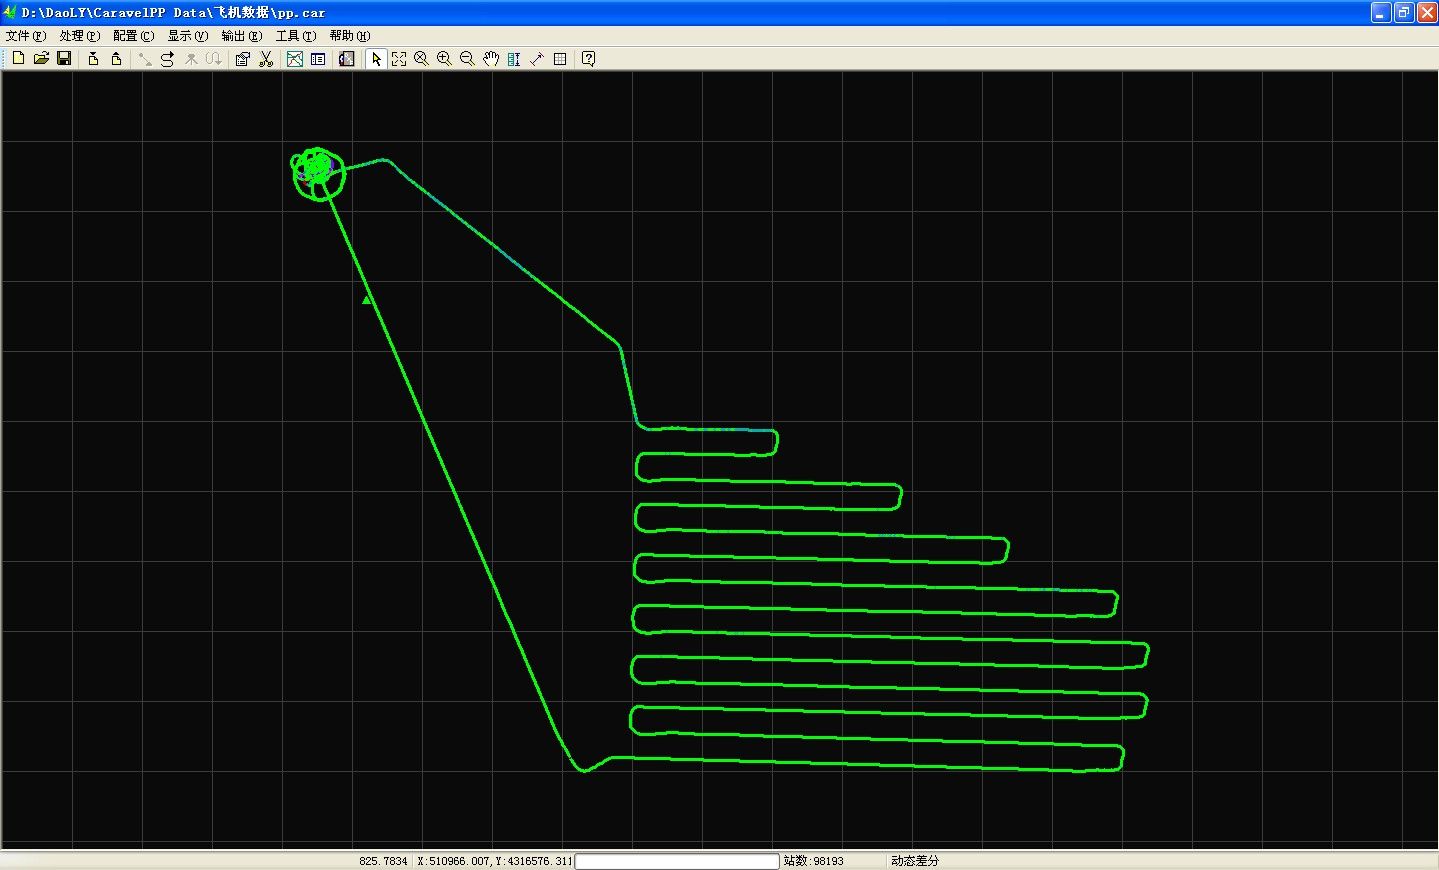Image resolution: width=1439 pixels, height=870 pixels.
Task: Restore down the application window
Action: tap(1404, 13)
